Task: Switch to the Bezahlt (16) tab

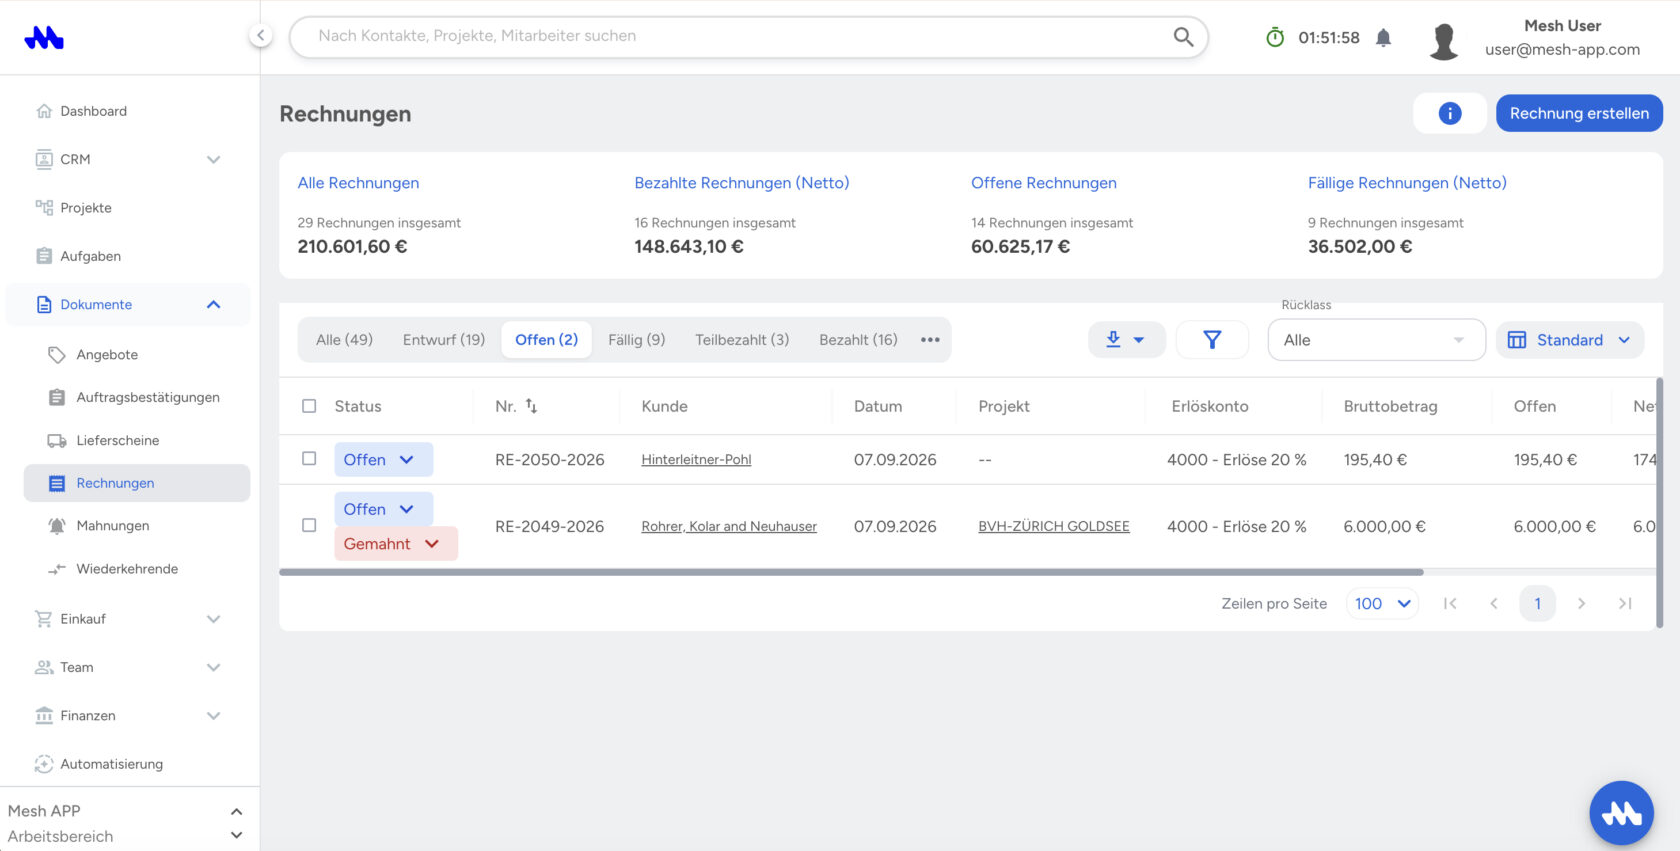Action: click(x=858, y=340)
